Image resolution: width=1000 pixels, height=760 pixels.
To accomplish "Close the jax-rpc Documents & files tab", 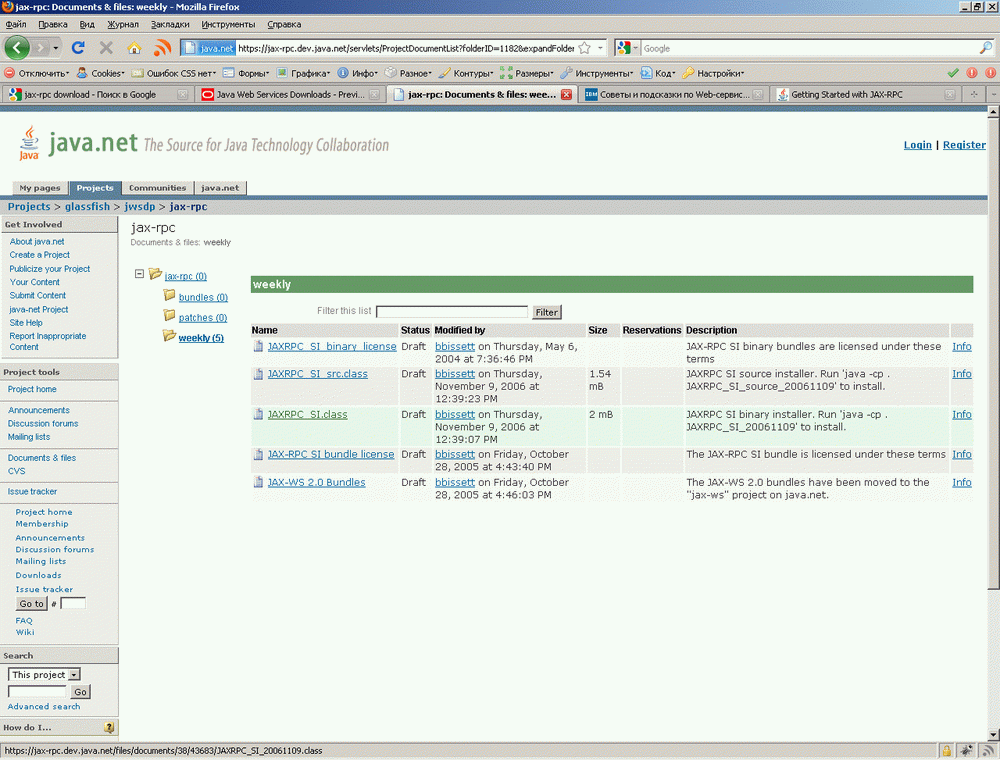I will pyautogui.click(x=566, y=94).
